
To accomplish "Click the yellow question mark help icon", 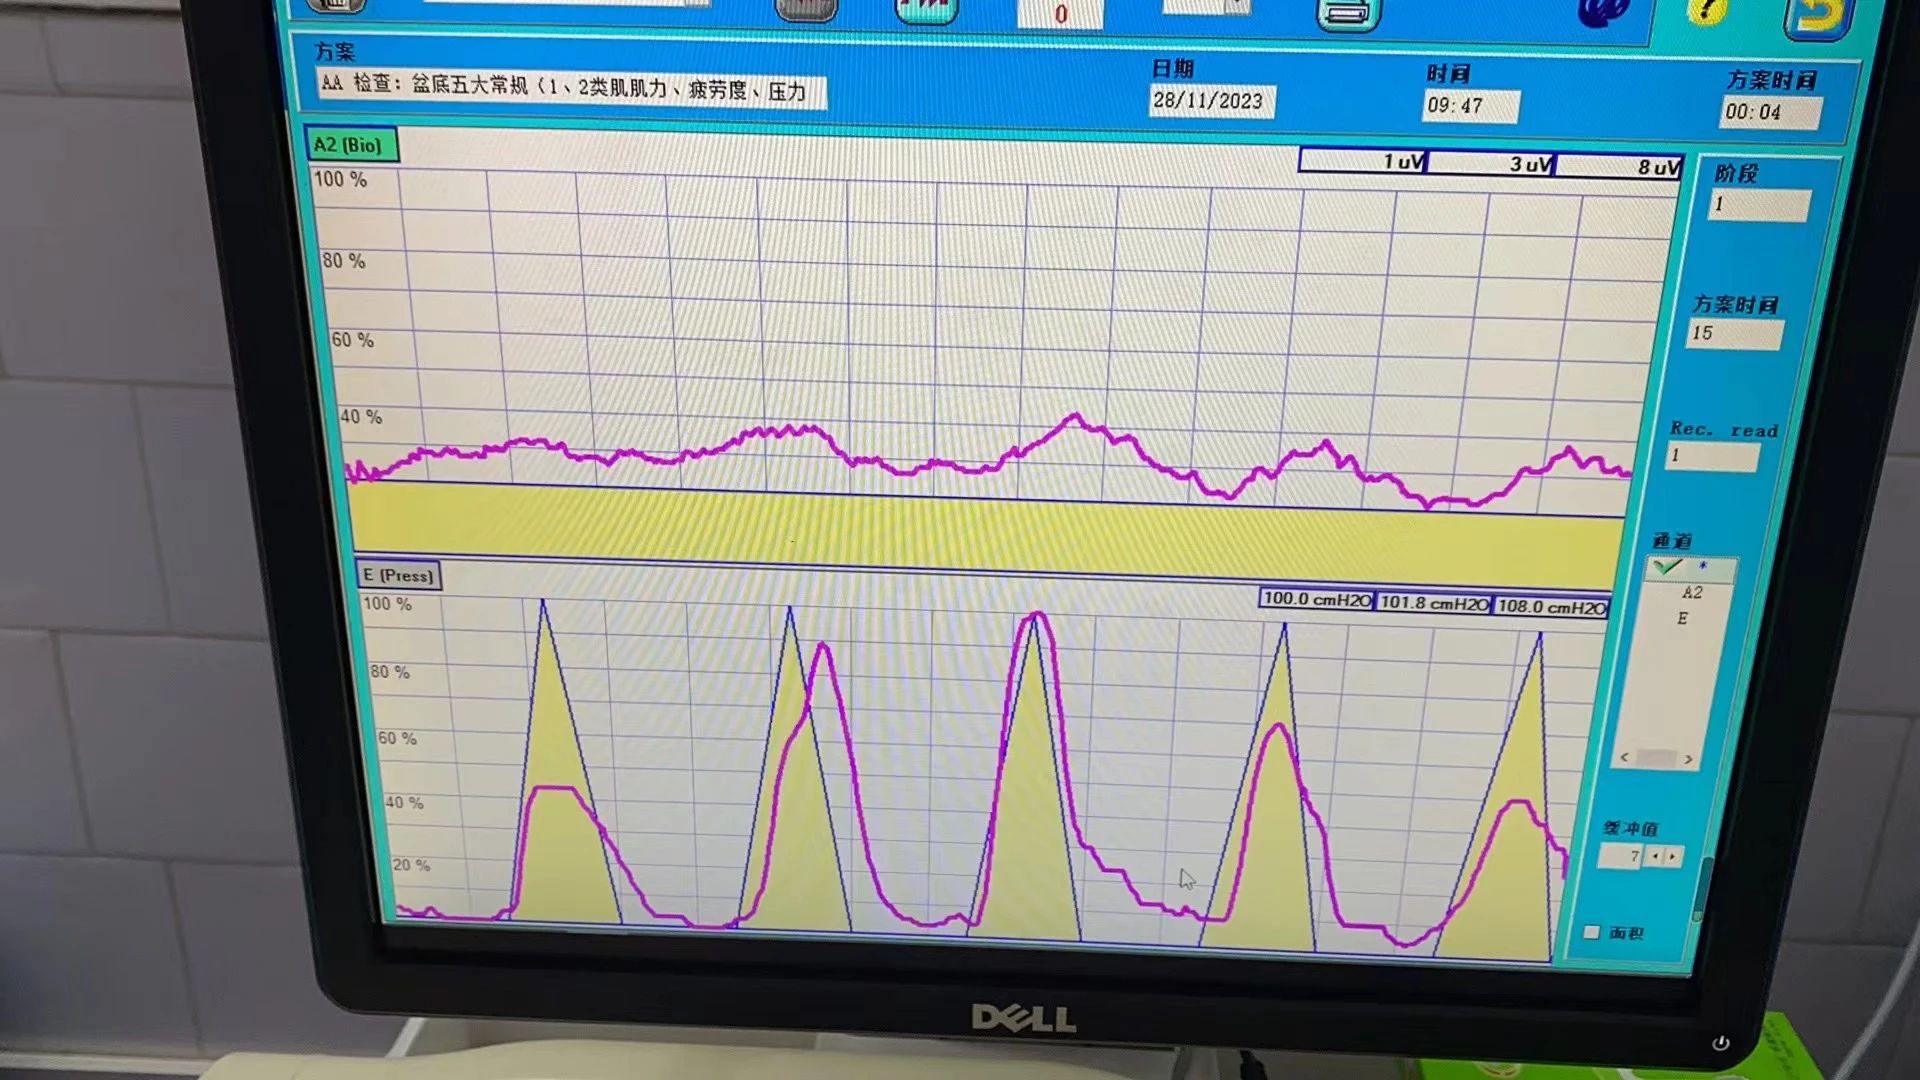I will point(1707,12).
